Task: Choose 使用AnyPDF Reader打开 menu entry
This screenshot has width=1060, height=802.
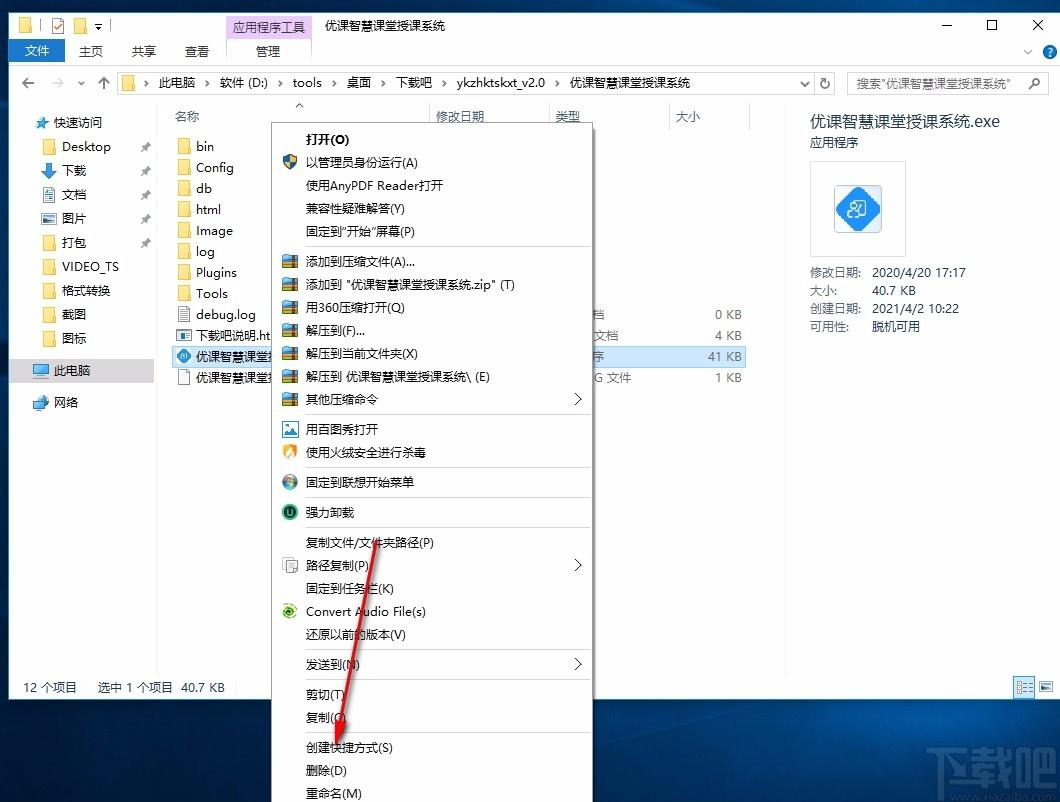Action: [x=374, y=185]
